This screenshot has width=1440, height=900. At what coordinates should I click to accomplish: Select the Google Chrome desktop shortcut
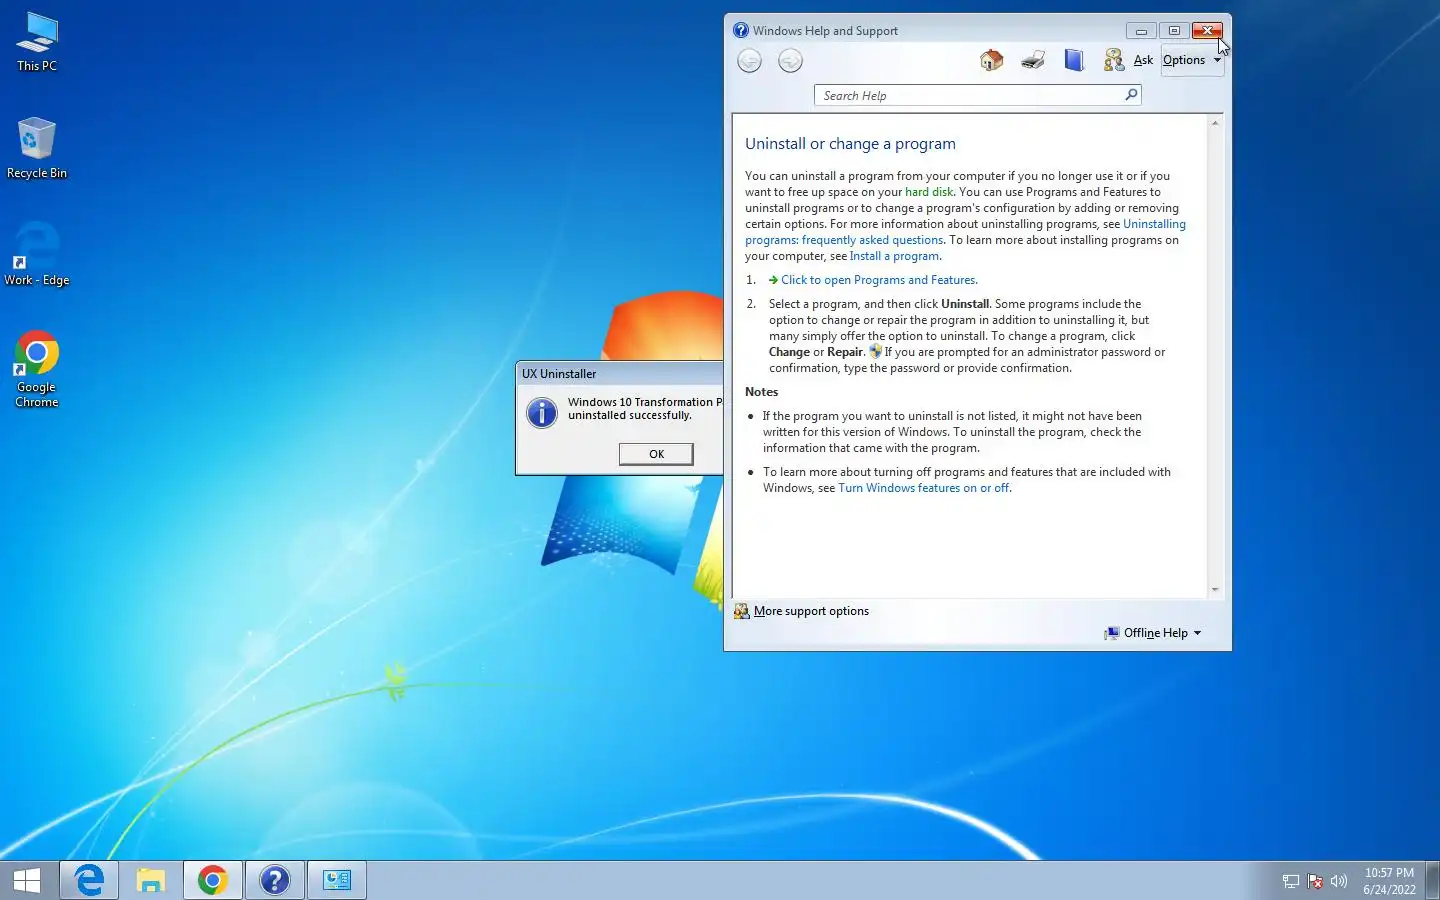pyautogui.click(x=37, y=369)
